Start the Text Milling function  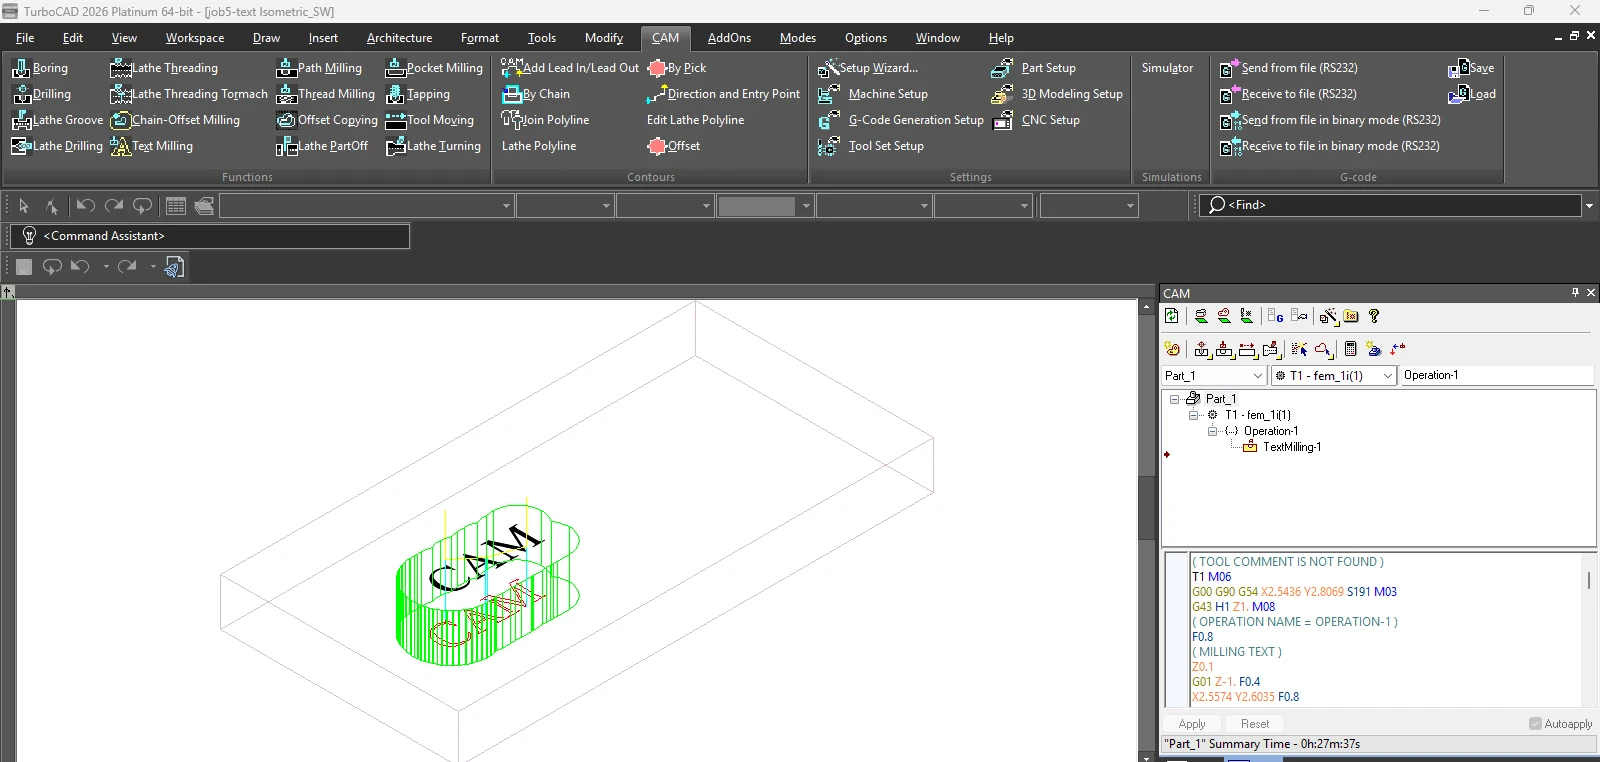(x=152, y=146)
